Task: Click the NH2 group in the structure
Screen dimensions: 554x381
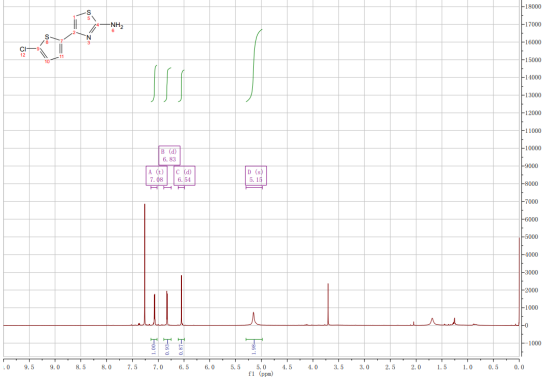Action: pyautogui.click(x=117, y=25)
